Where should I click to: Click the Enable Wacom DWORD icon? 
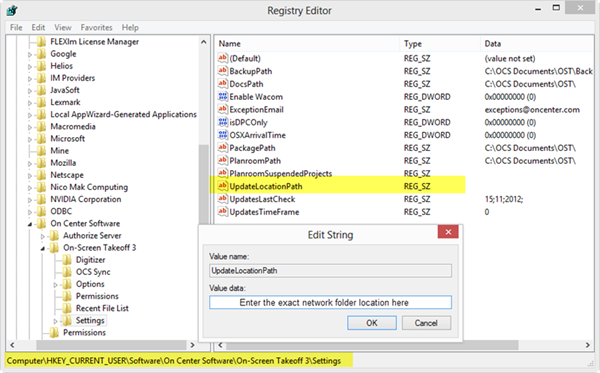click(x=222, y=96)
